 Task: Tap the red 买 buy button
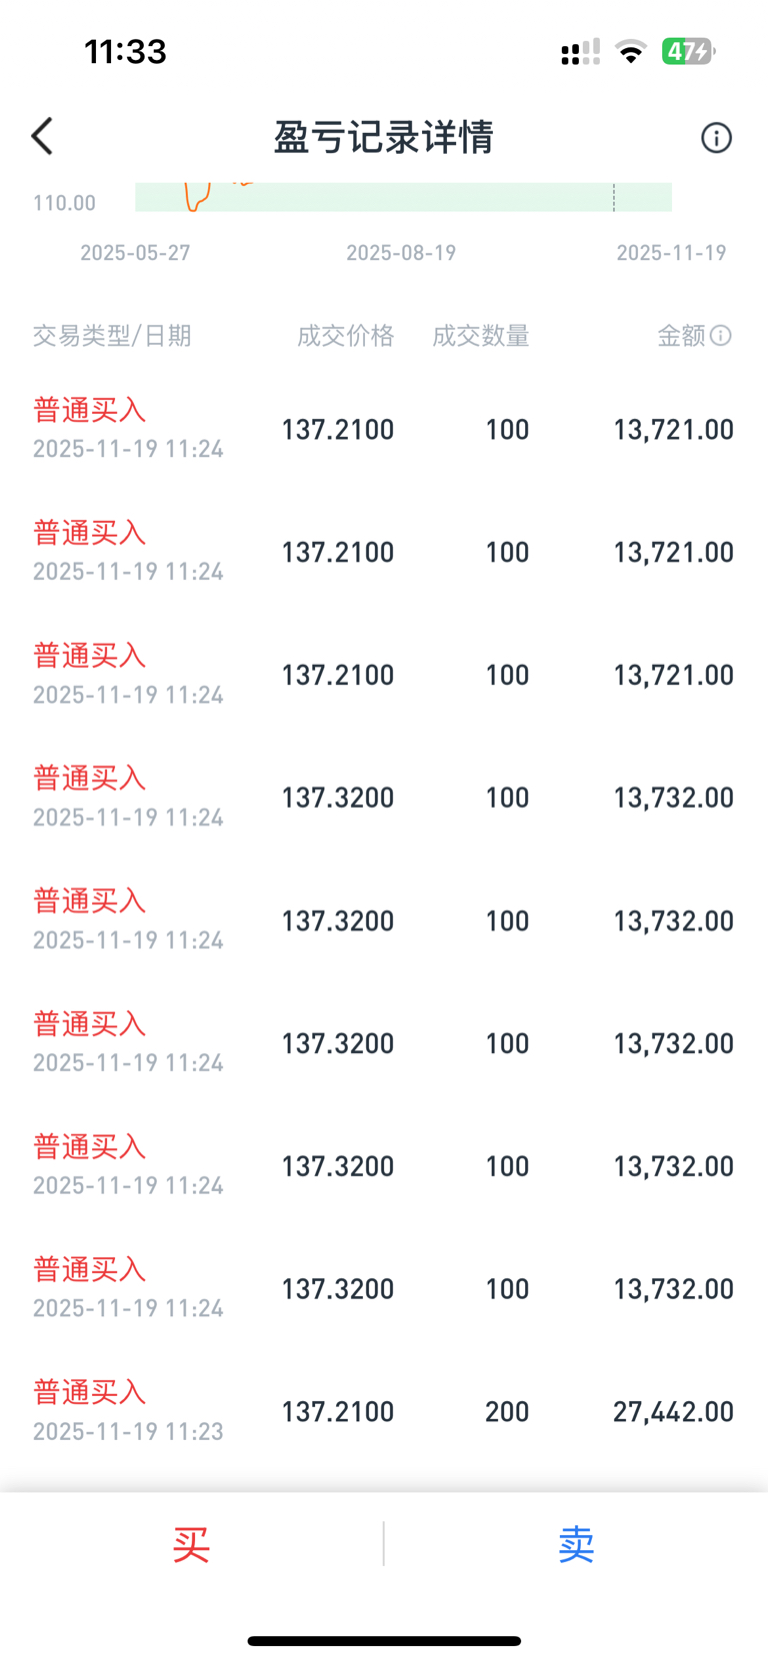[x=191, y=1545]
